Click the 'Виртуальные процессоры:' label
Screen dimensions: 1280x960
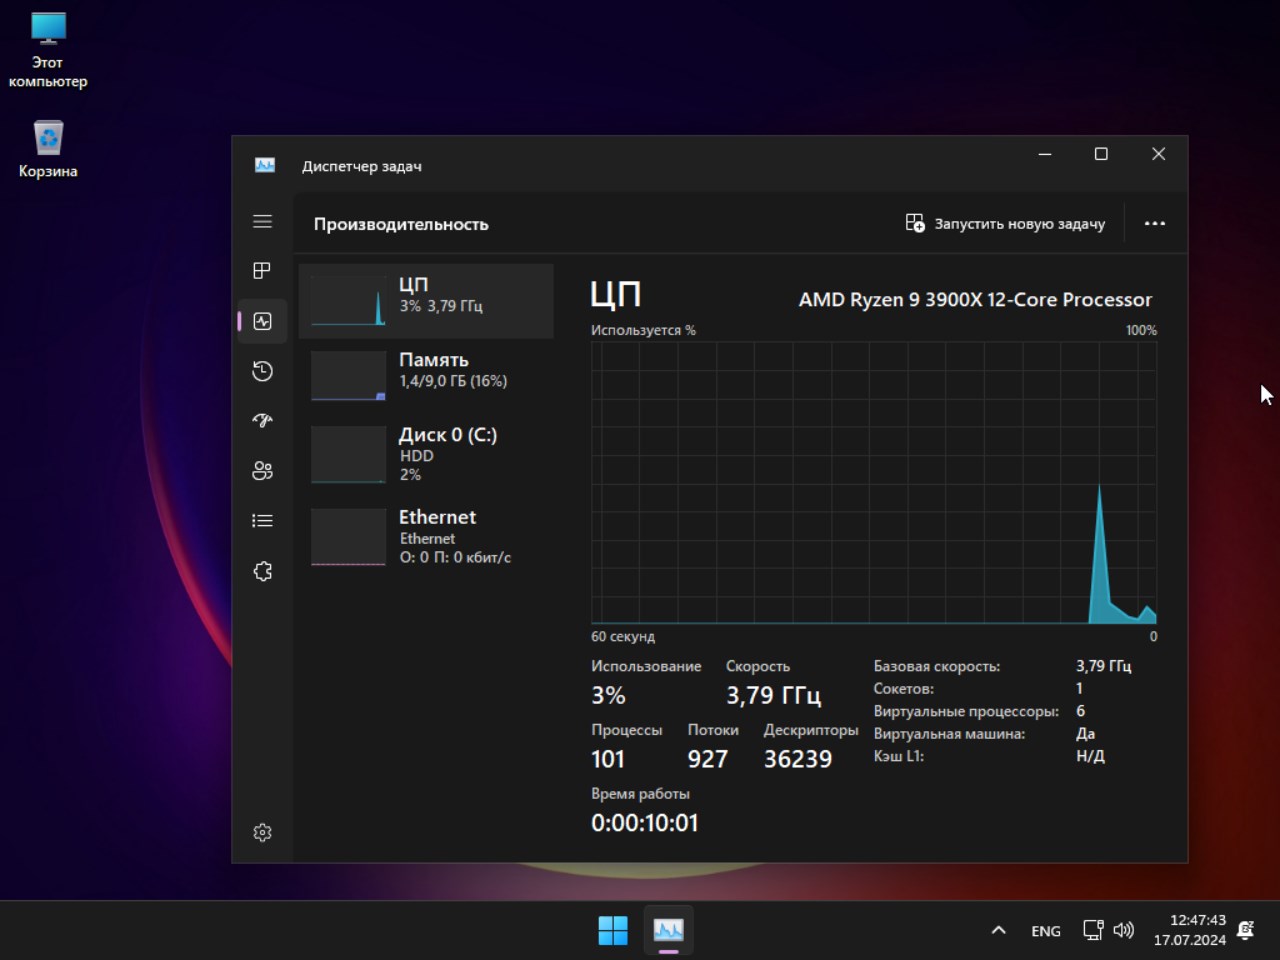point(966,711)
